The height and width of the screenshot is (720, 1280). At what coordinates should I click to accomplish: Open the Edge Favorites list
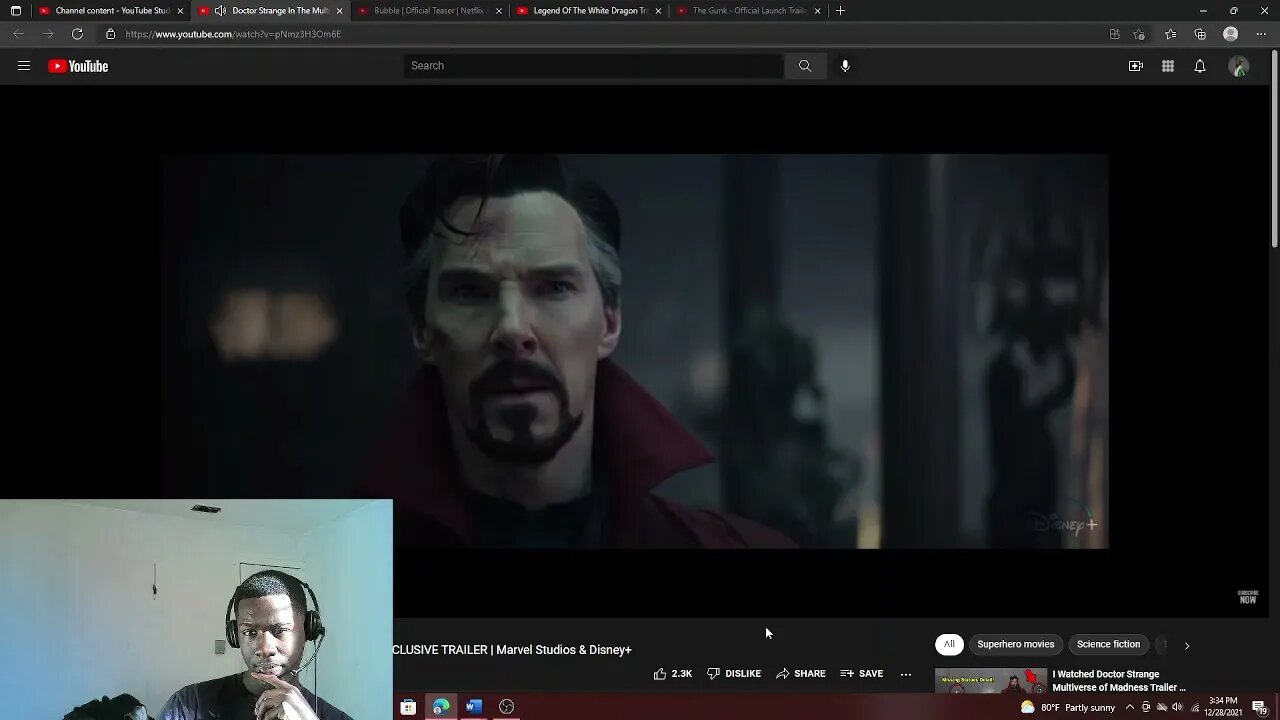pos(1170,34)
